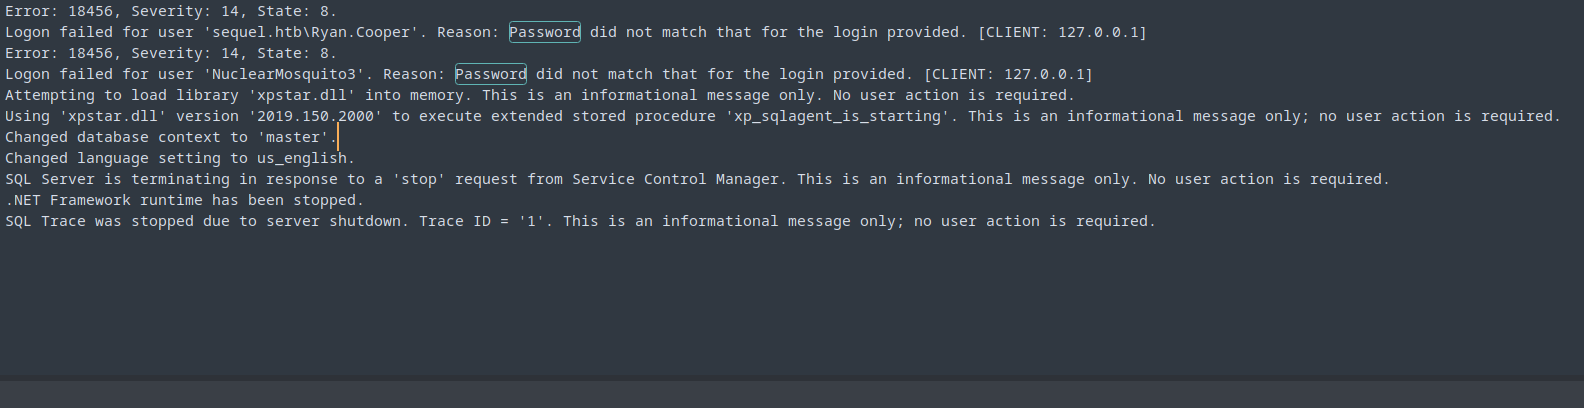Click the second 'Error: 18456' line
Viewport: 1584px width, 408px height.
[x=171, y=53]
